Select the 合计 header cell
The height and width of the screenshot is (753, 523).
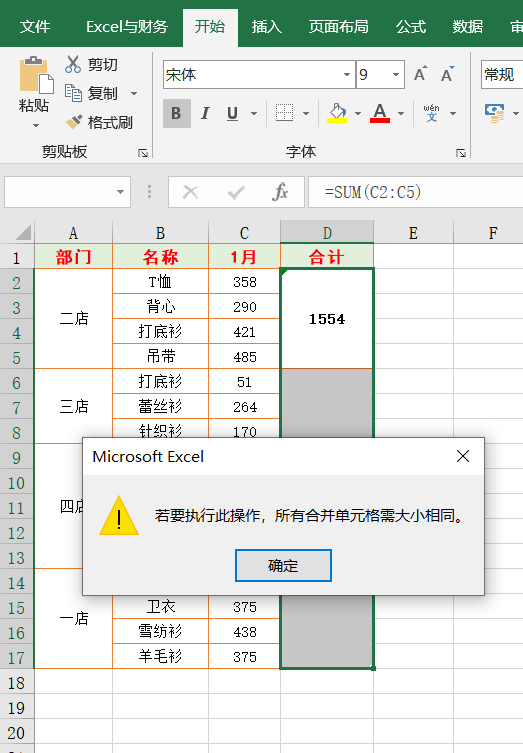[327, 256]
